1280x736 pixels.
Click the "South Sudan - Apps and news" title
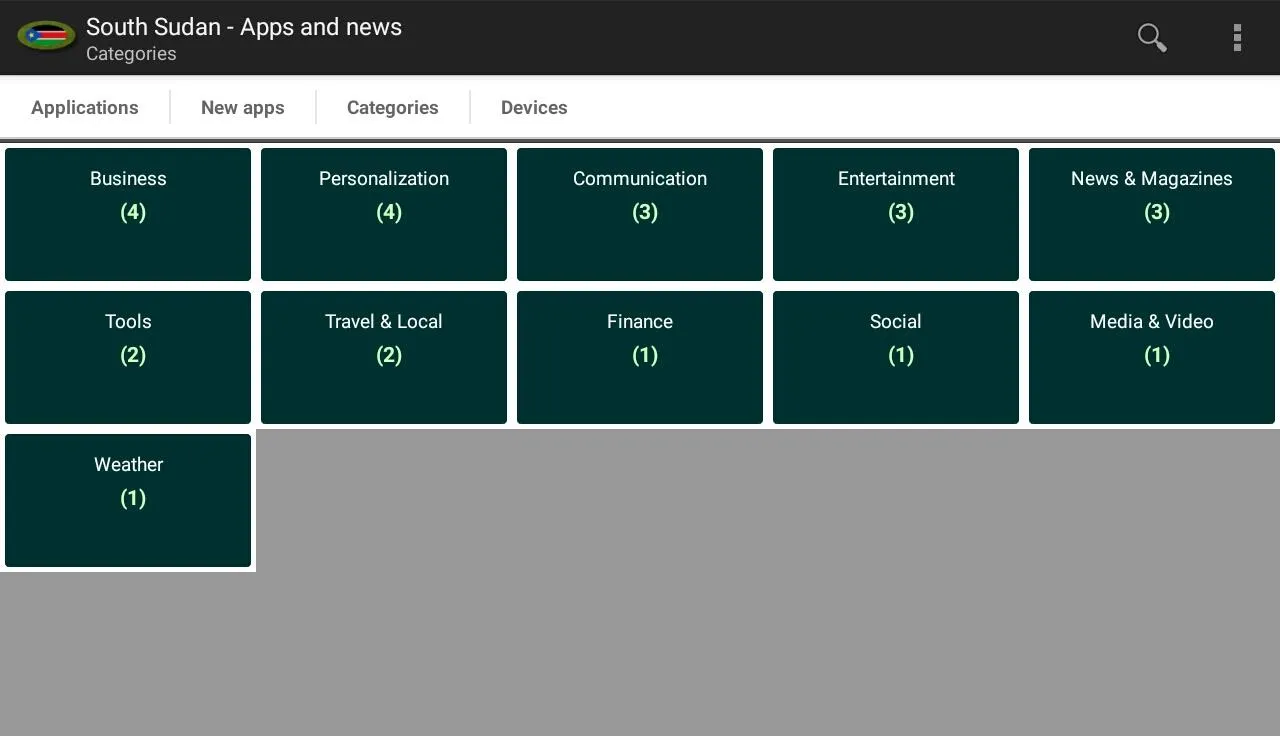(244, 27)
